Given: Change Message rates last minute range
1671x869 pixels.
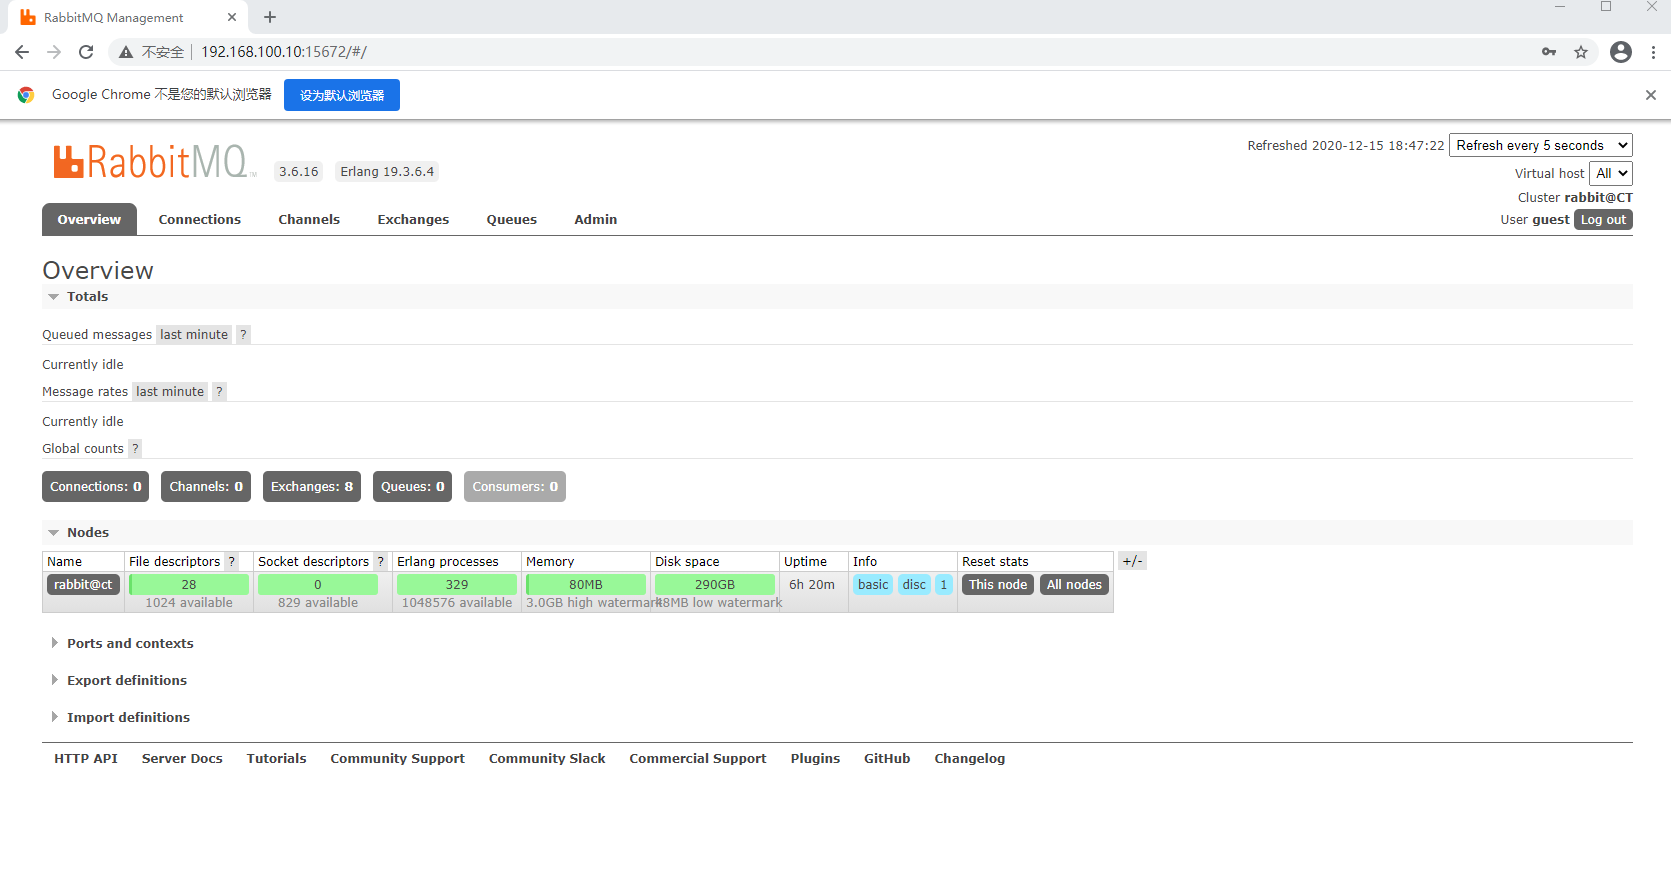Looking at the screenshot, I should (x=170, y=392).
